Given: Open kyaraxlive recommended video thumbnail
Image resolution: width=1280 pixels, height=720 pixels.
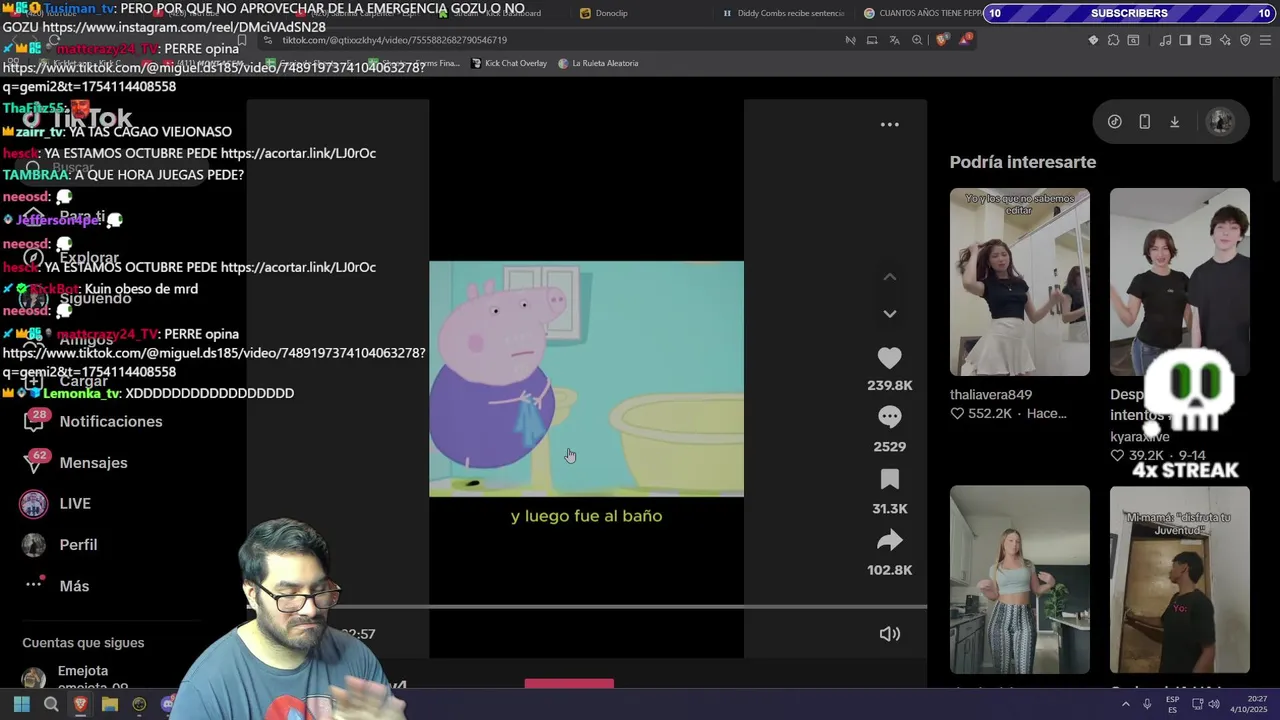Looking at the screenshot, I should click(1179, 282).
